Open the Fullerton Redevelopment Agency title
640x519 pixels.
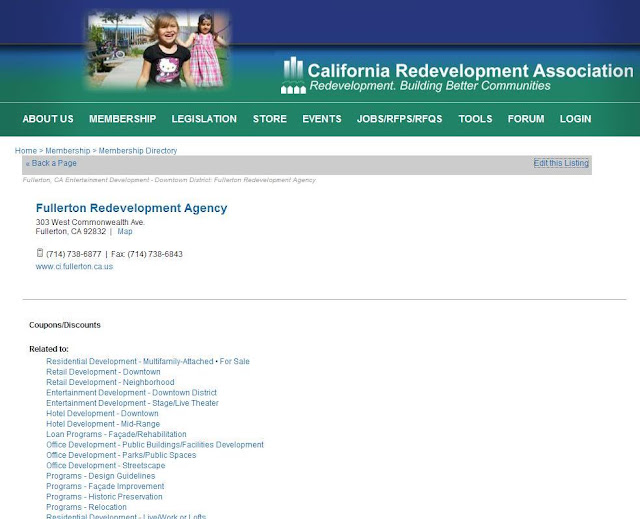[x=131, y=208]
